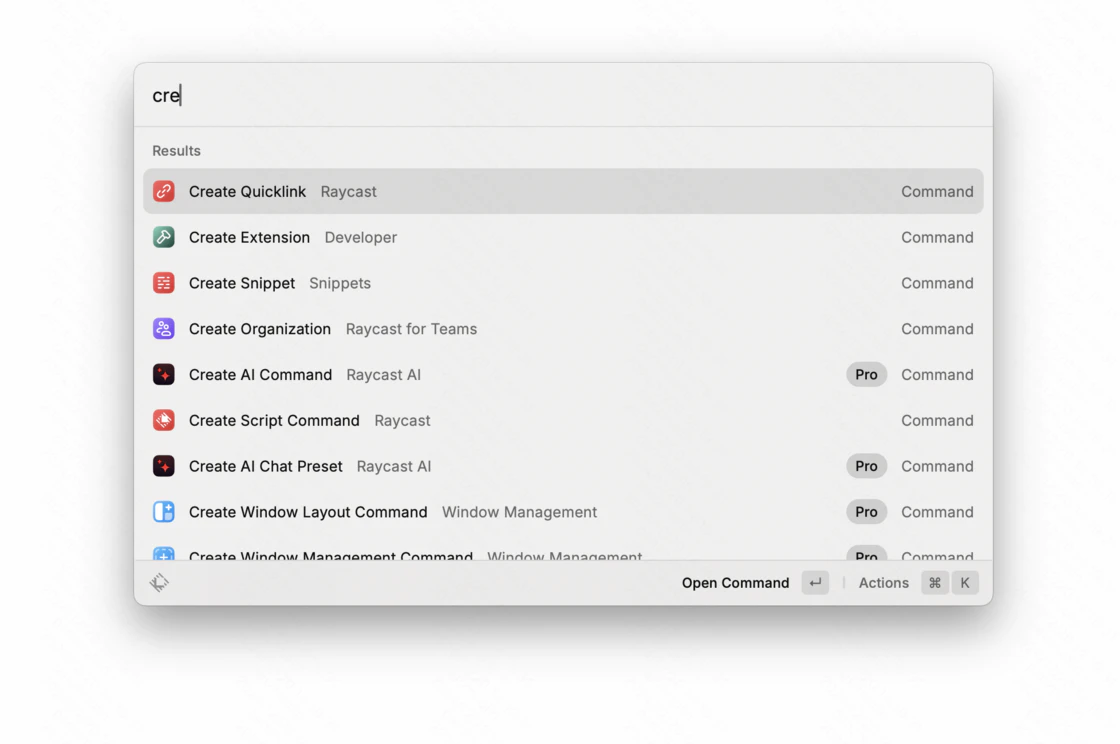Select 'Create Organization' result

(x=563, y=328)
